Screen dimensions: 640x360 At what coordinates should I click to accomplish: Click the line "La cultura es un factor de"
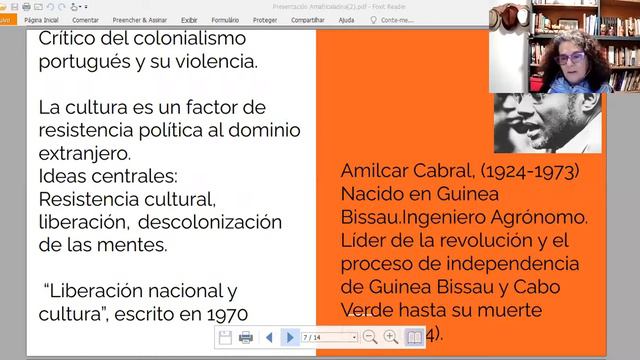[152, 107]
